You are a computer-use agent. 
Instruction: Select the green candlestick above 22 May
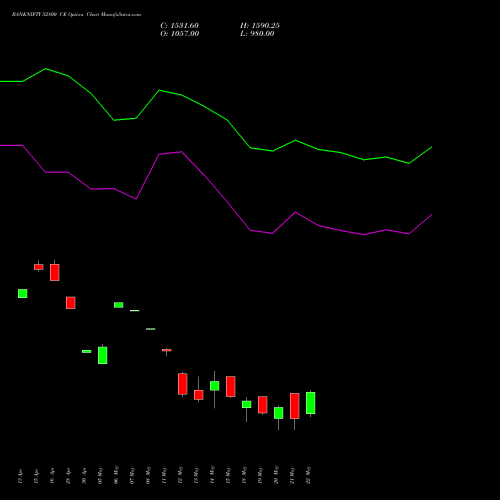[x=311, y=403]
